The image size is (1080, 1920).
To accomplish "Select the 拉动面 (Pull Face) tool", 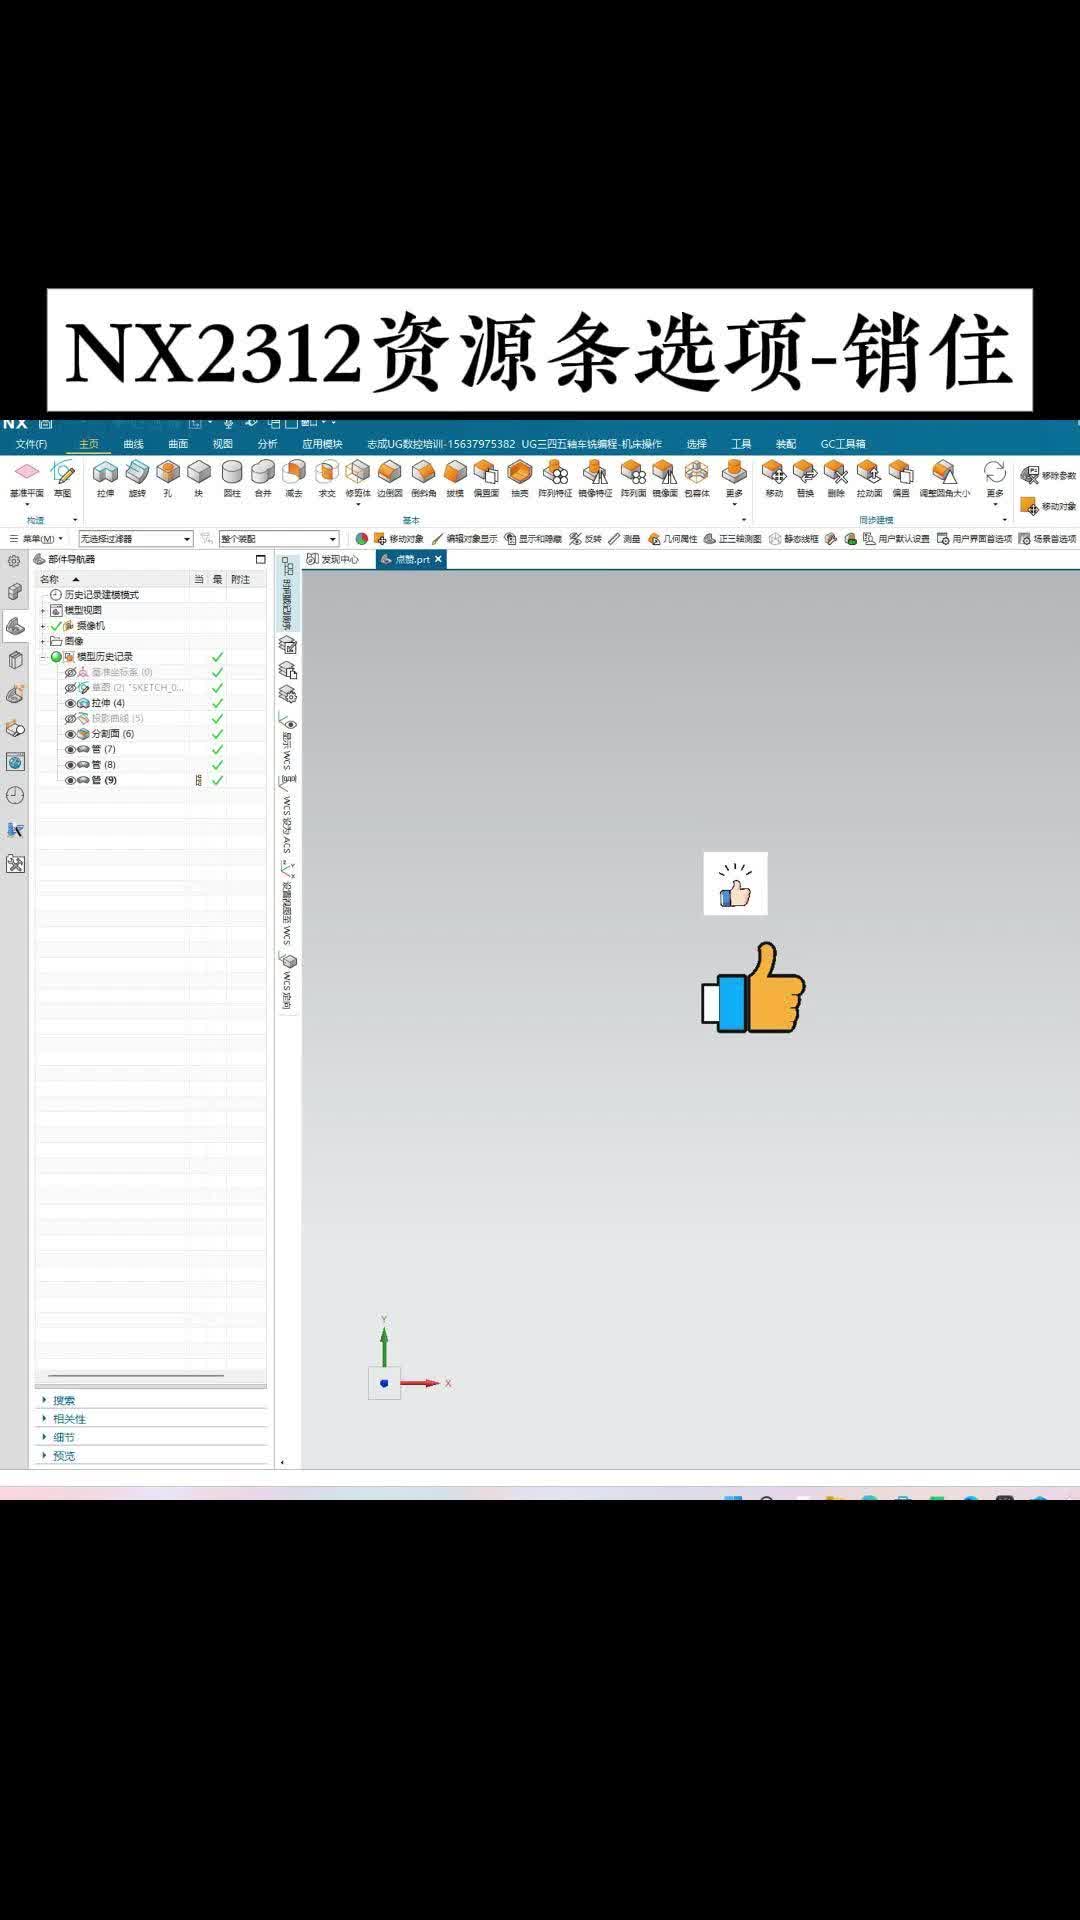I will pyautogui.click(x=869, y=478).
